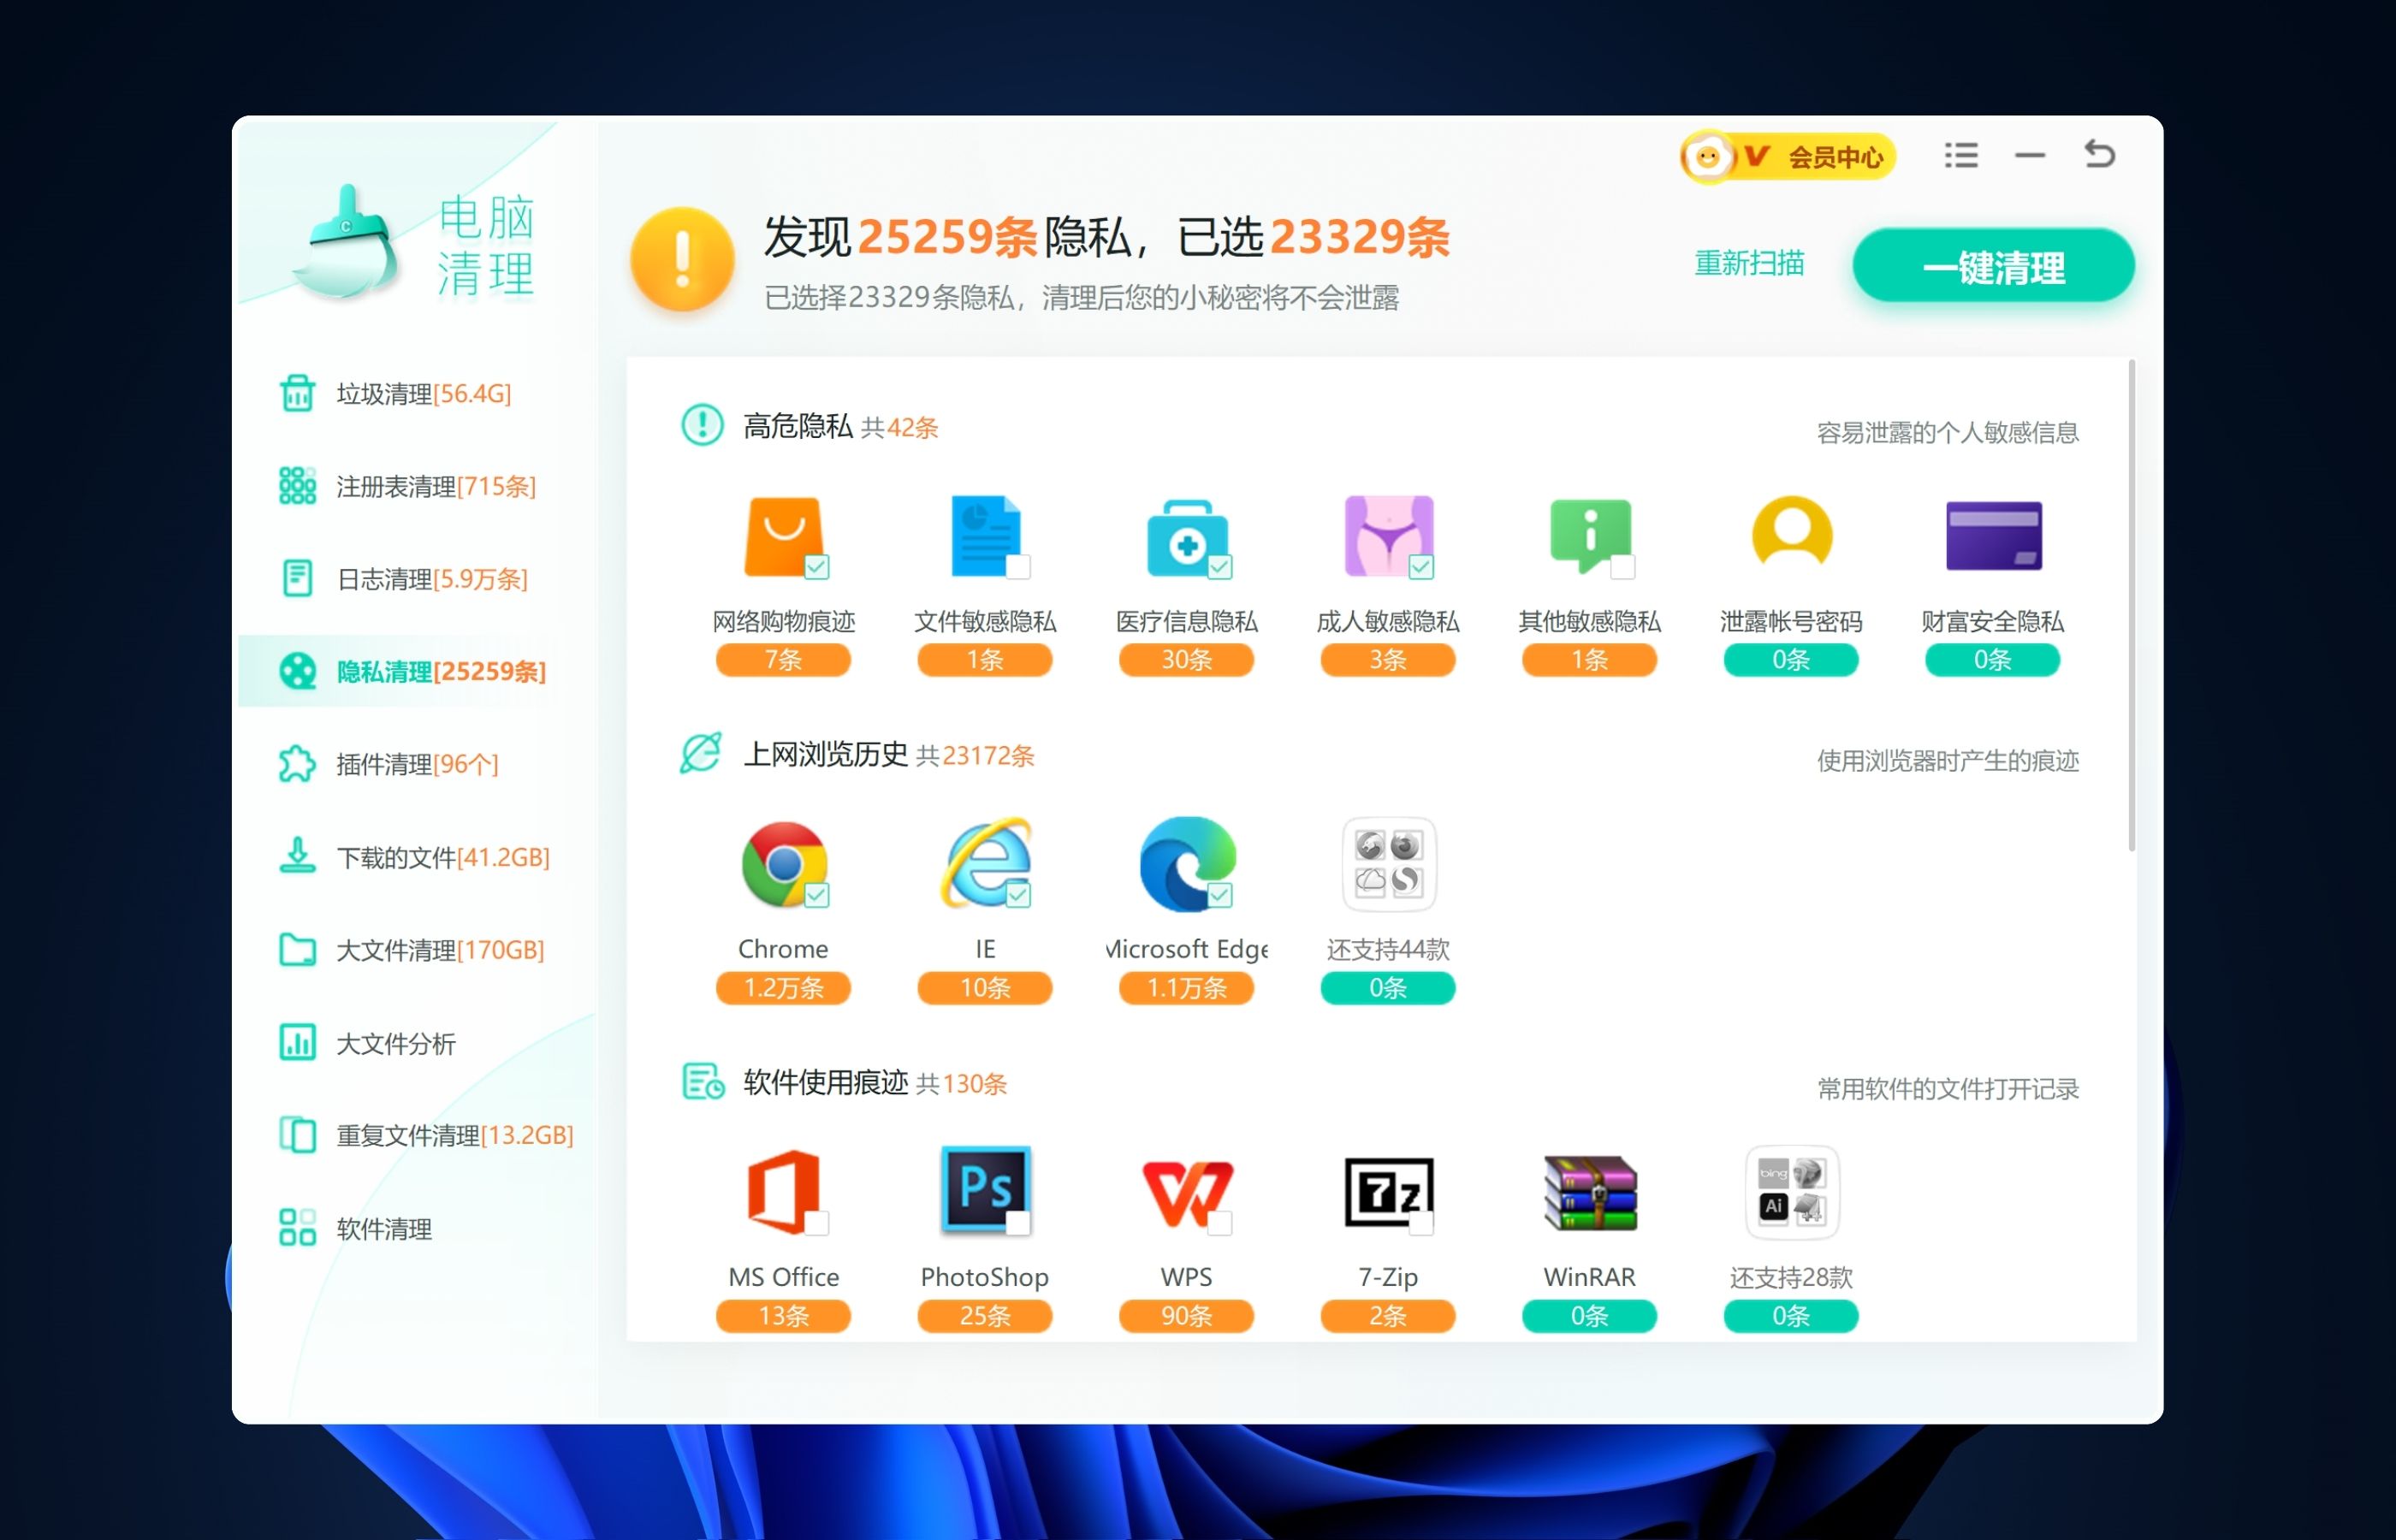Click the 软件使用痕迹 section icon
The image size is (2396, 1540).
point(703,1081)
